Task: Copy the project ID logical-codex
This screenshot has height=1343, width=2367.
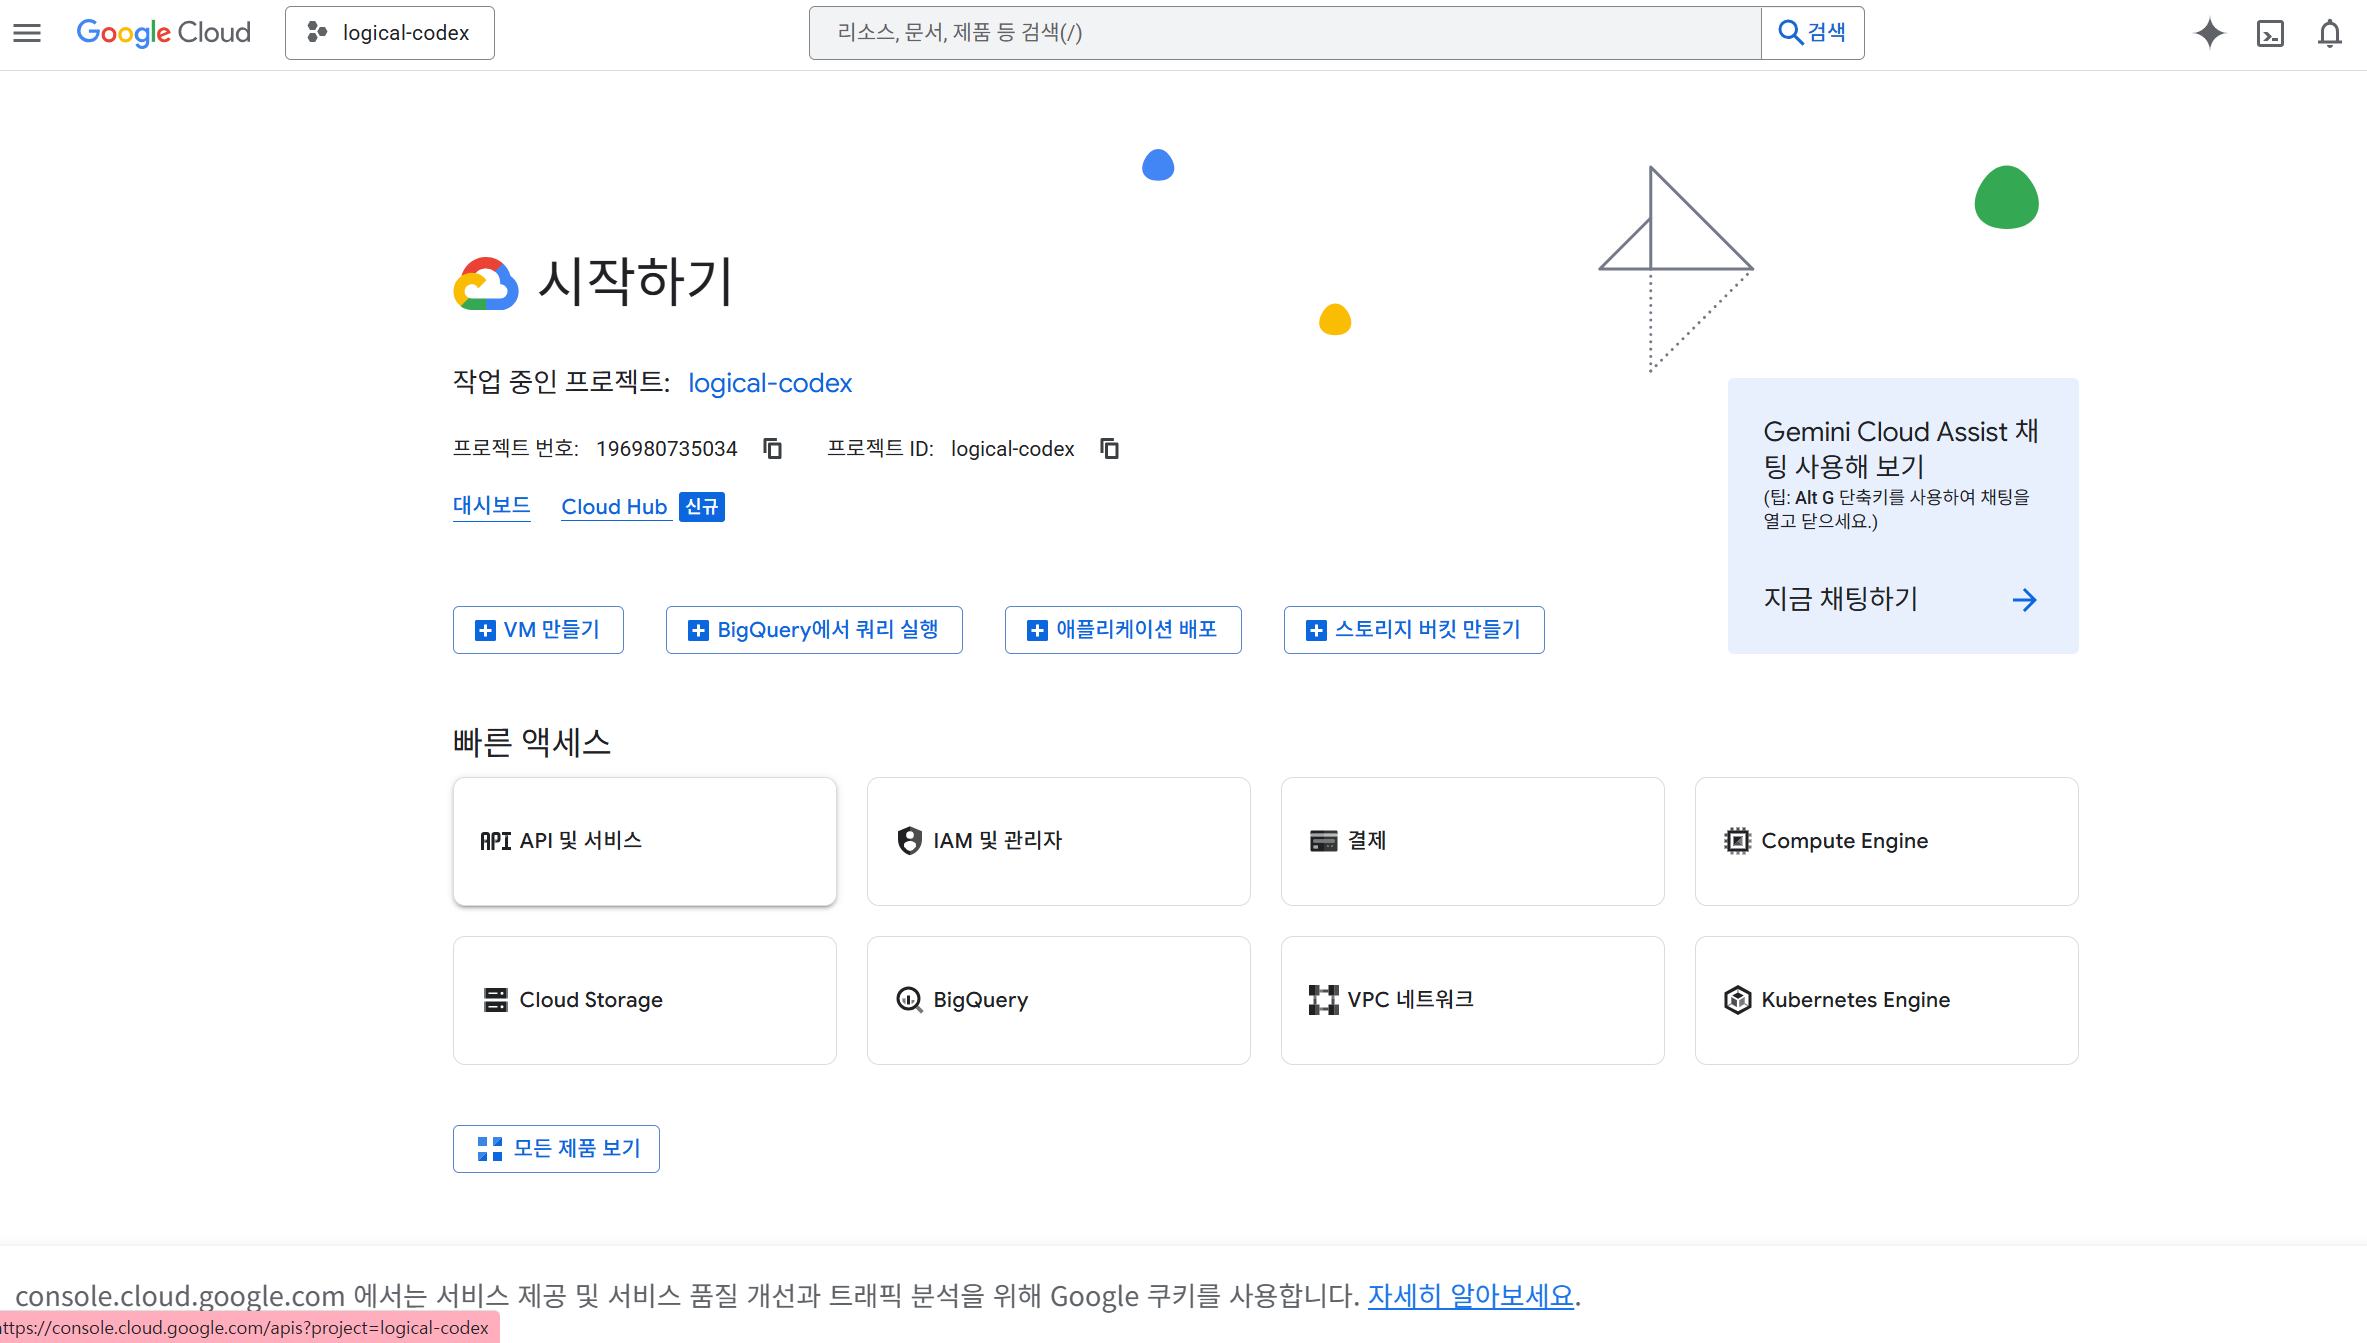Action: pos(1109,448)
